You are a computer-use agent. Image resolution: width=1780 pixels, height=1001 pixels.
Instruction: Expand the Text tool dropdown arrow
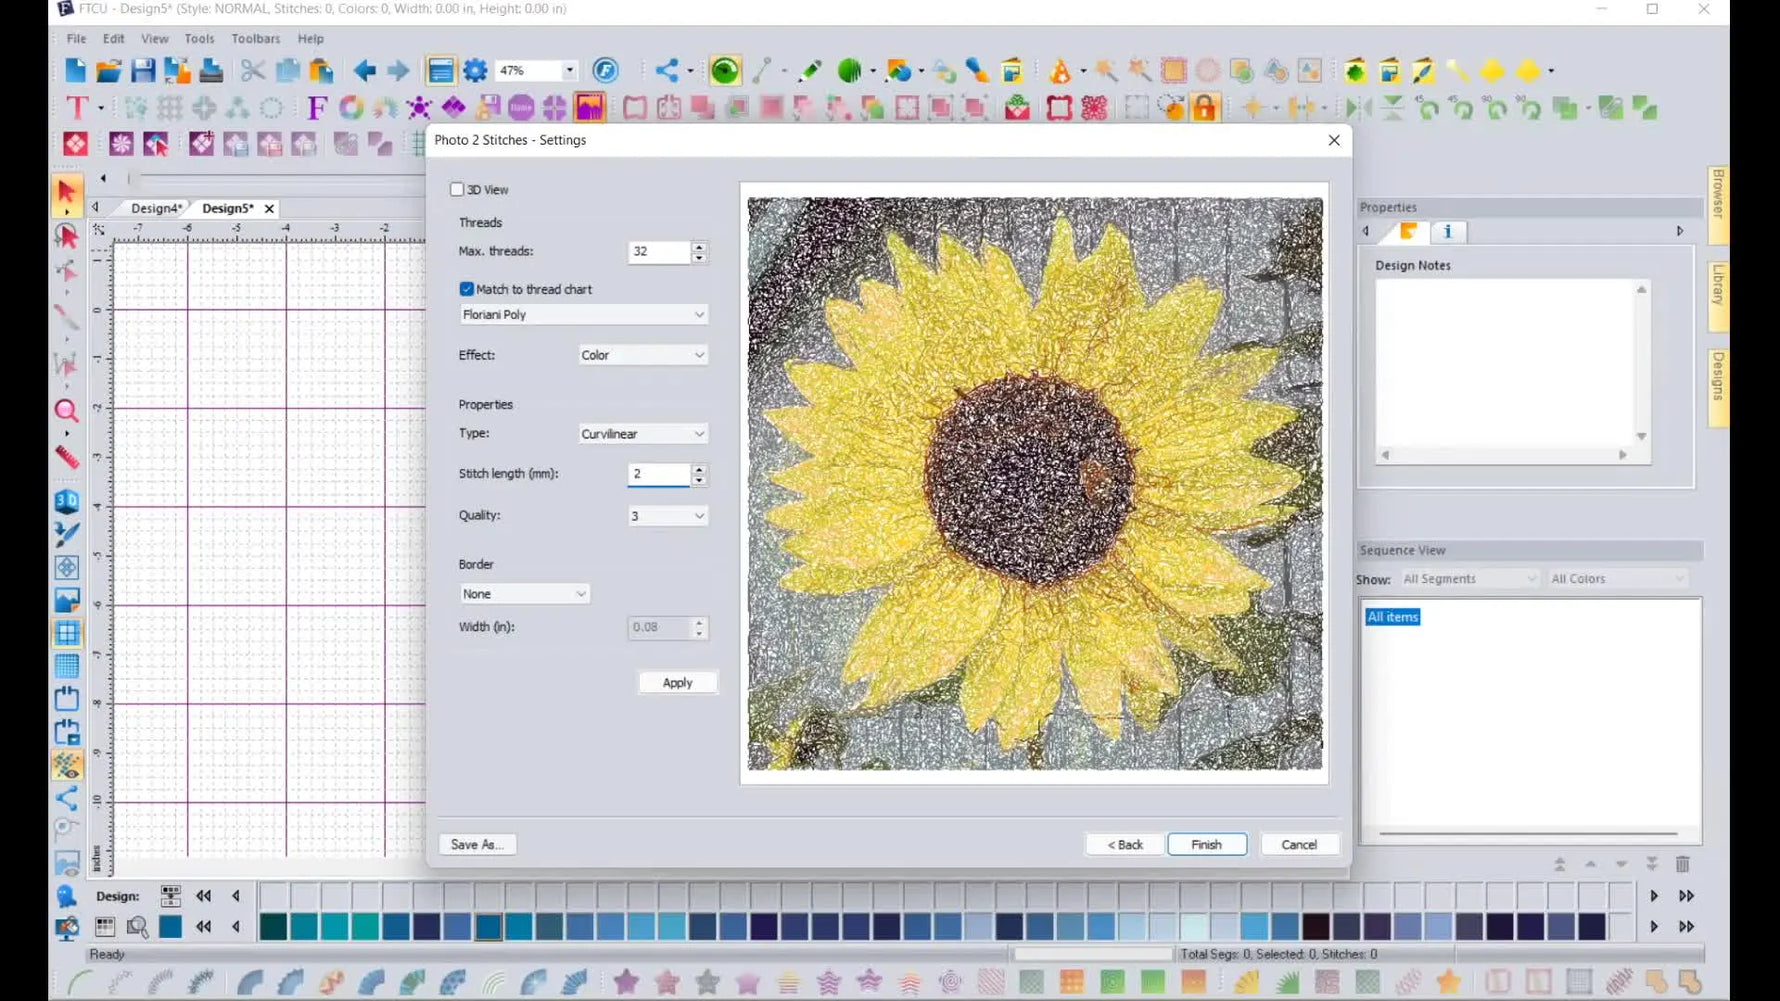coord(101,107)
